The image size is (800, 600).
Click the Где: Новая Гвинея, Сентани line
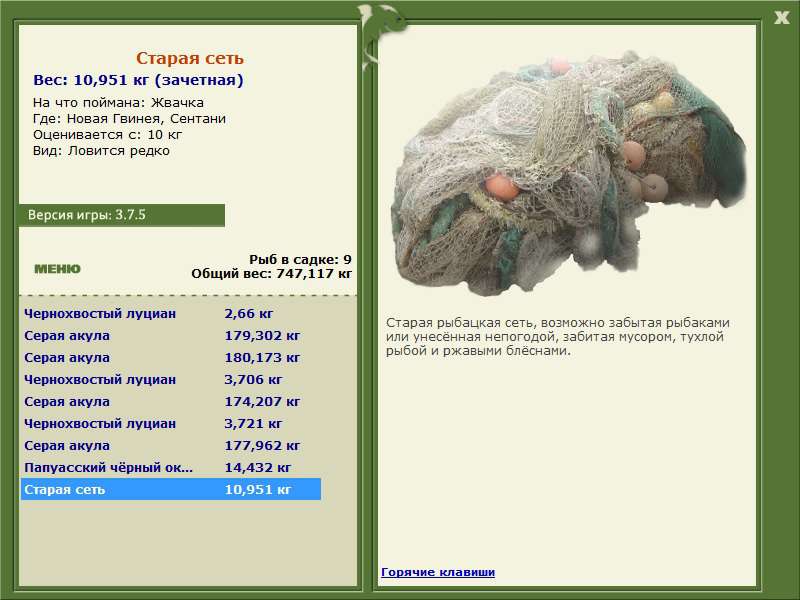pos(129,119)
